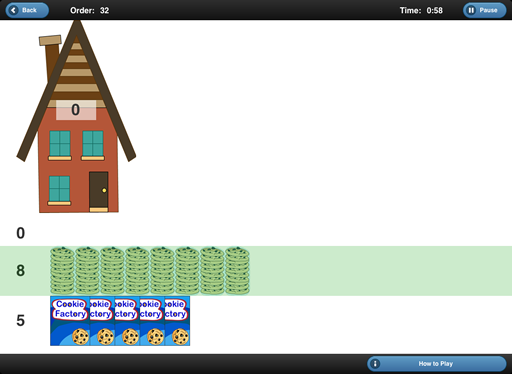Go back with the Back button
The width and height of the screenshot is (512, 374).
27,10
